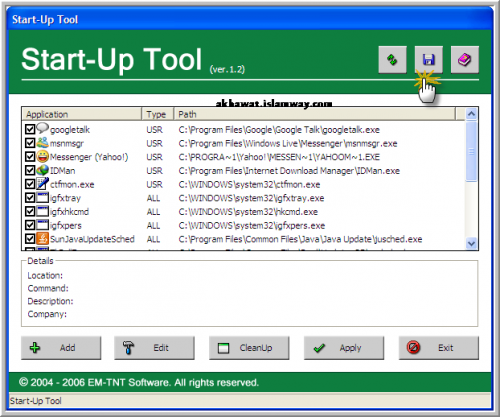Select the IDMan globe icon

point(42,170)
